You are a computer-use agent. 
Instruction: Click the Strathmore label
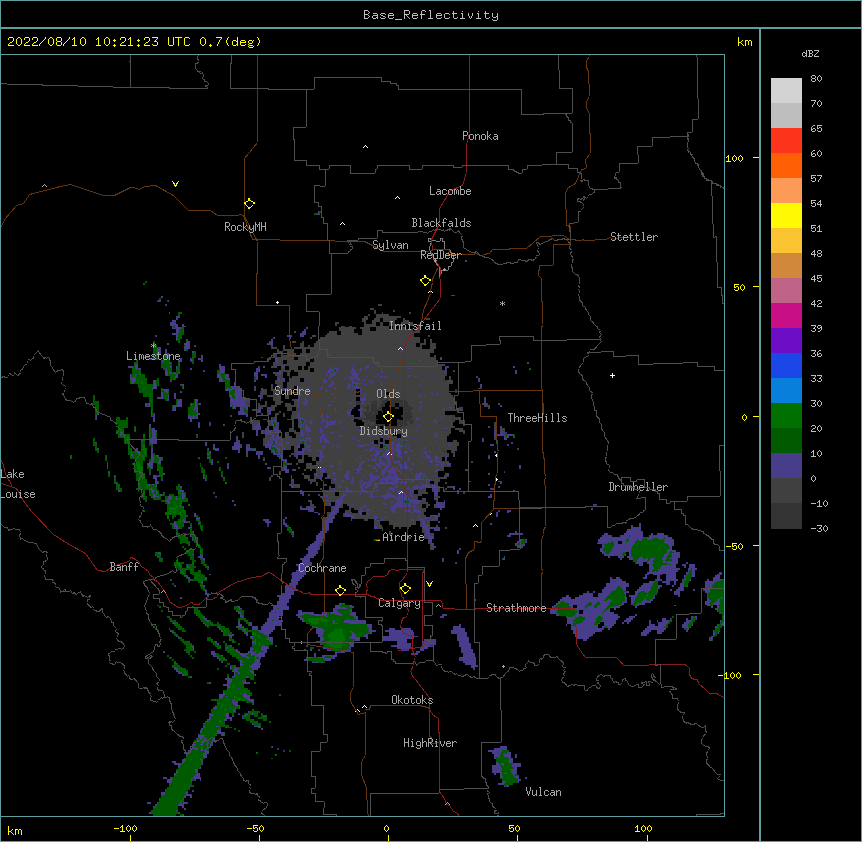[x=516, y=608]
